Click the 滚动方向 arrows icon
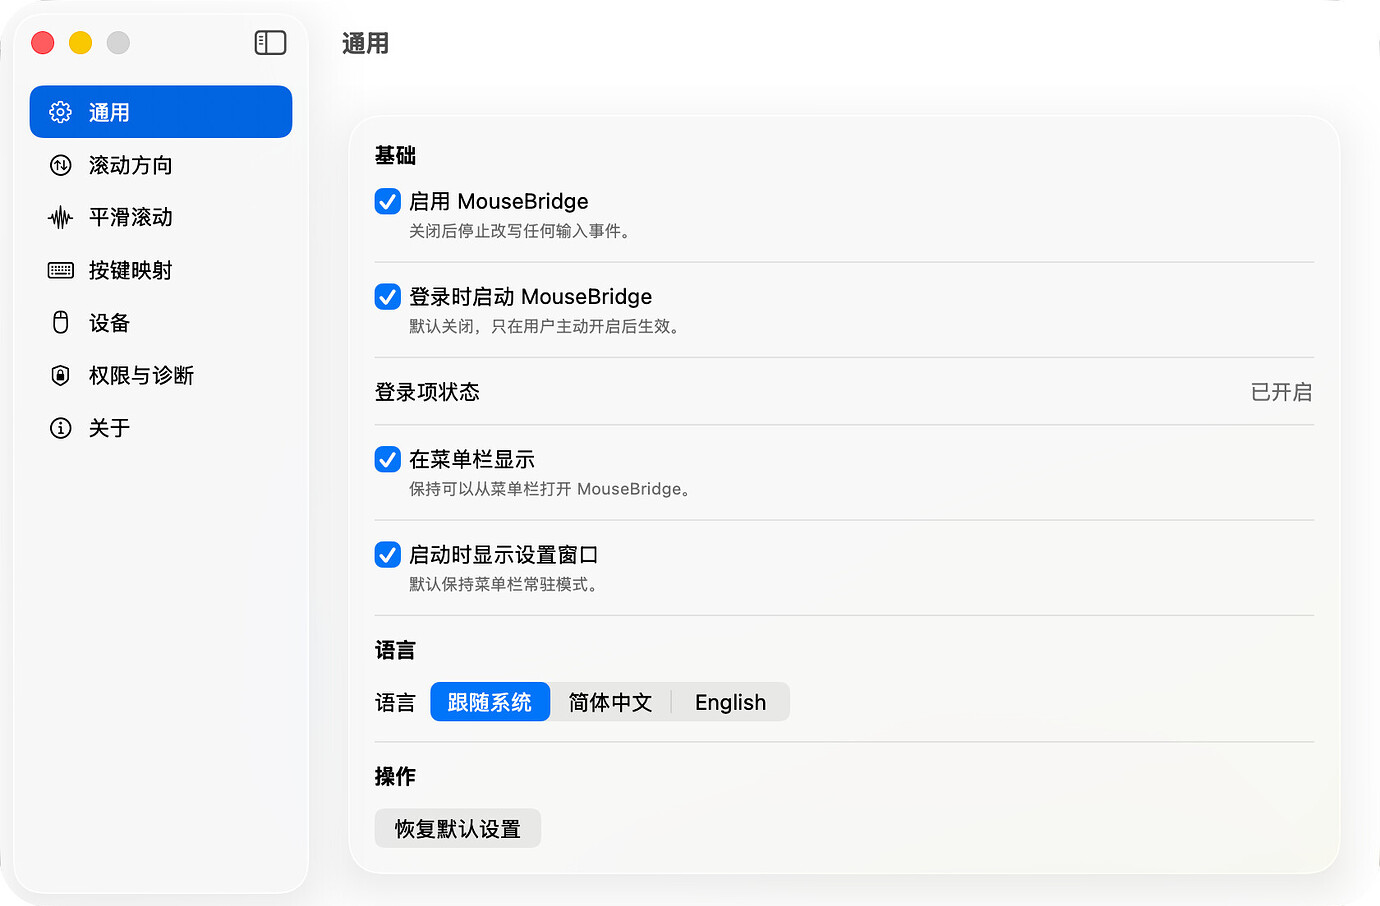This screenshot has height=906, width=1380. pyautogui.click(x=61, y=165)
